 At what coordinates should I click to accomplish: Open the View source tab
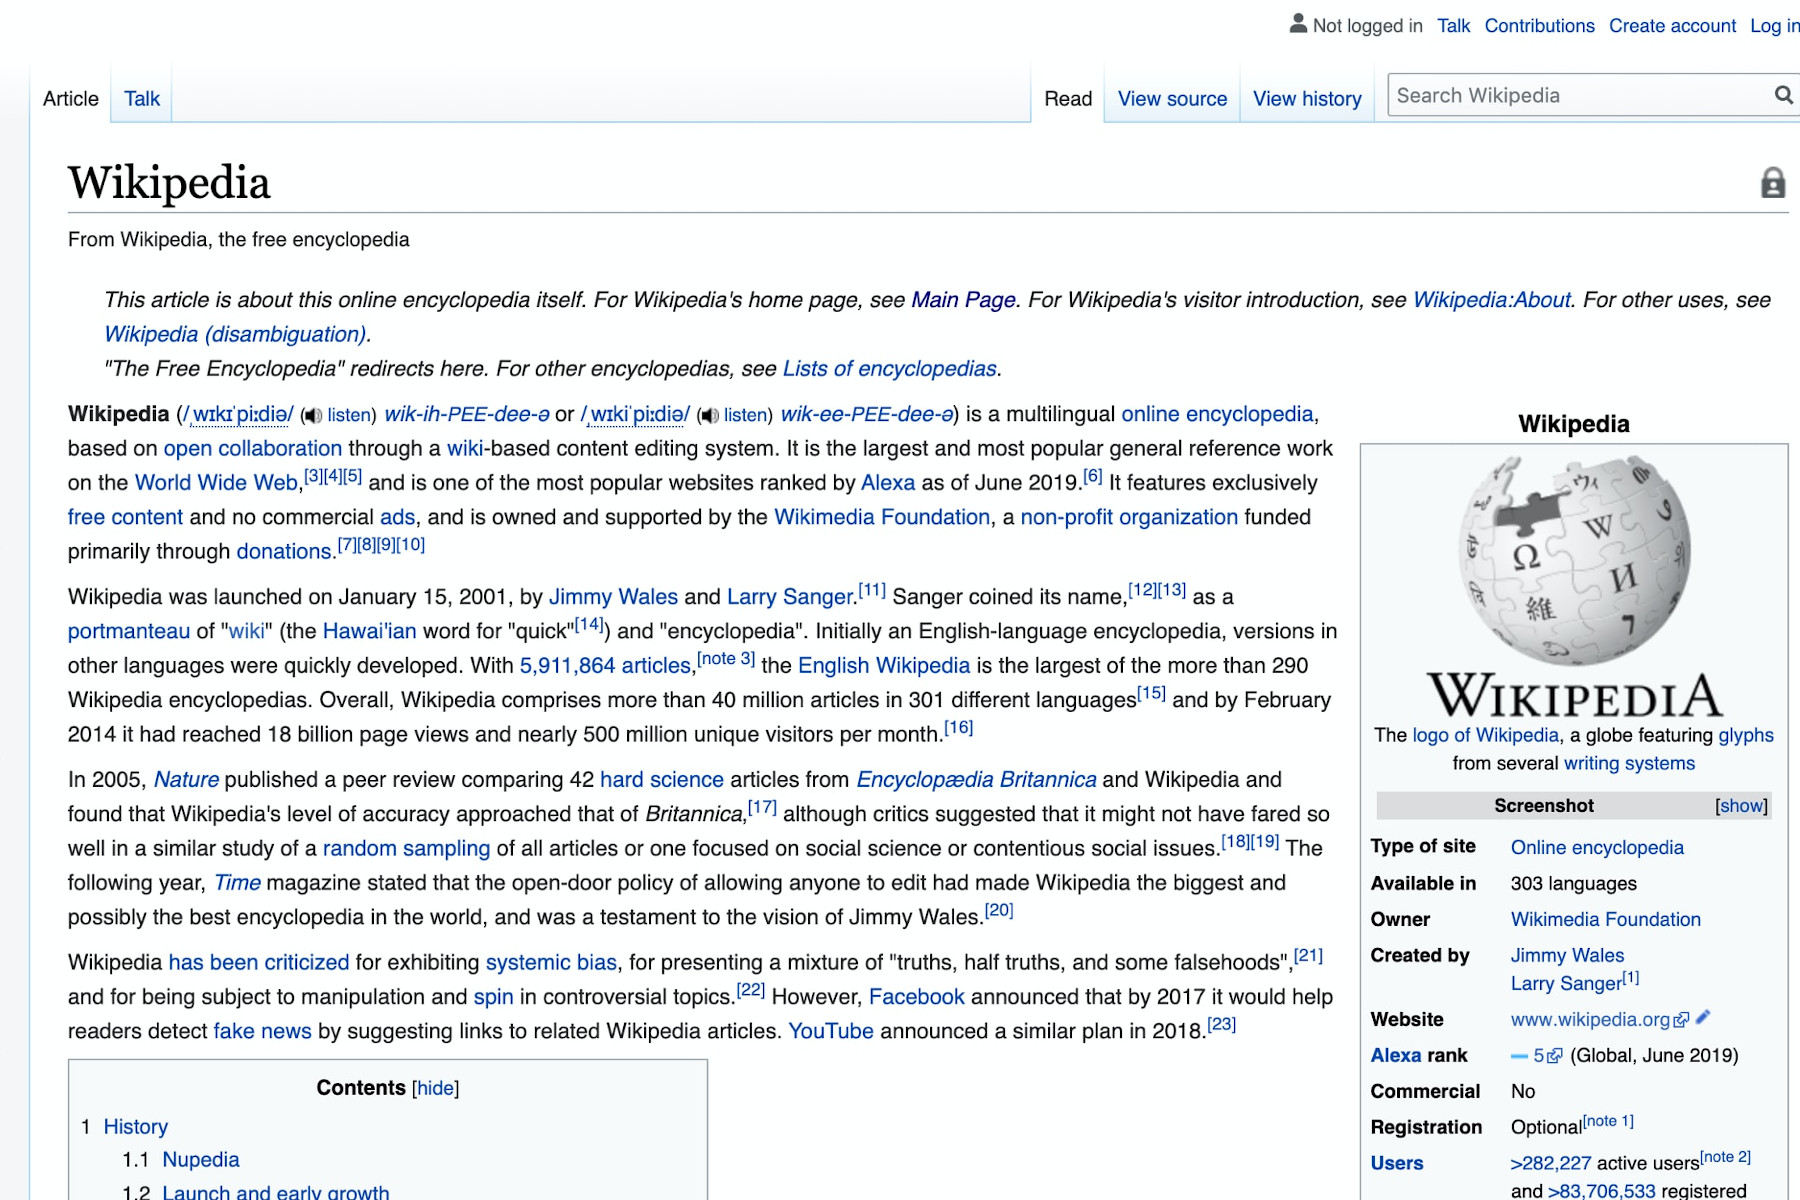[1172, 99]
